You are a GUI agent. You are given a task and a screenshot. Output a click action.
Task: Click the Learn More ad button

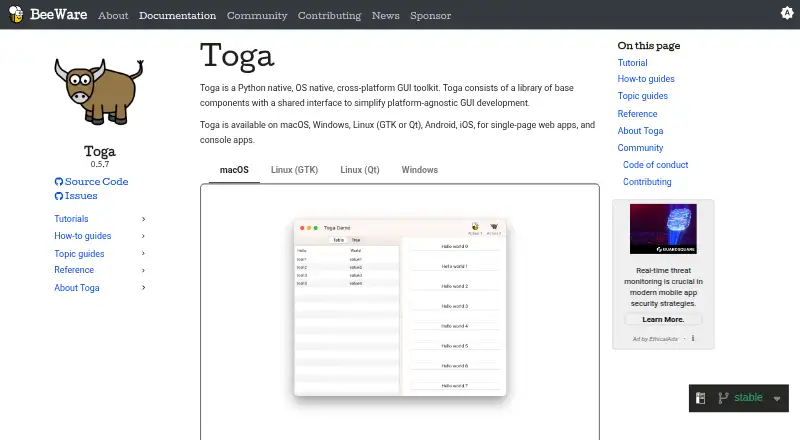(663, 320)
